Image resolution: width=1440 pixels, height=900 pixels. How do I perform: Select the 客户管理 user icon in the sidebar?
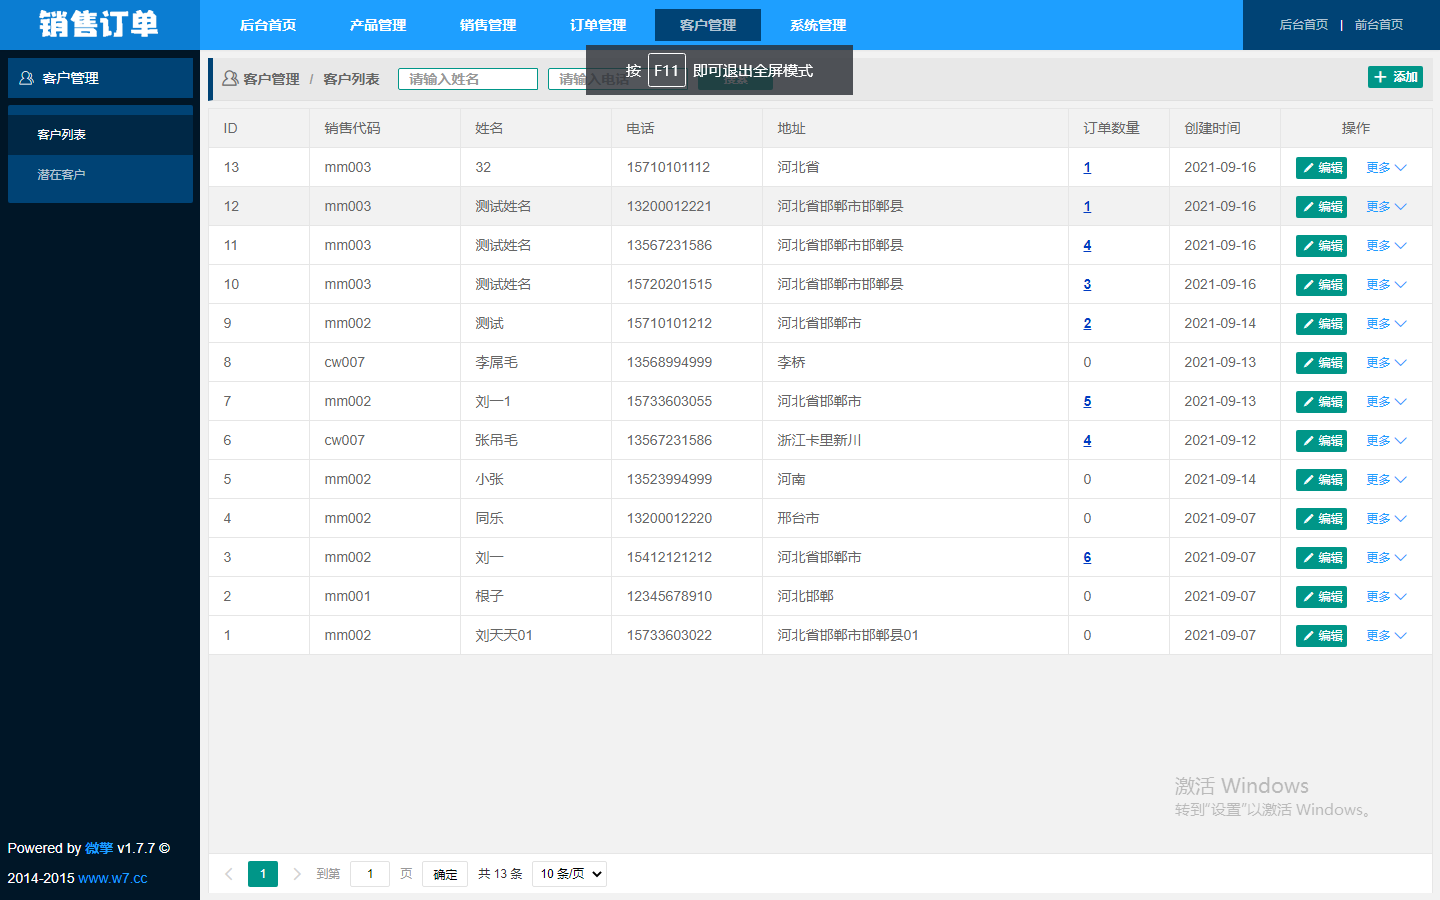[25, 77]
